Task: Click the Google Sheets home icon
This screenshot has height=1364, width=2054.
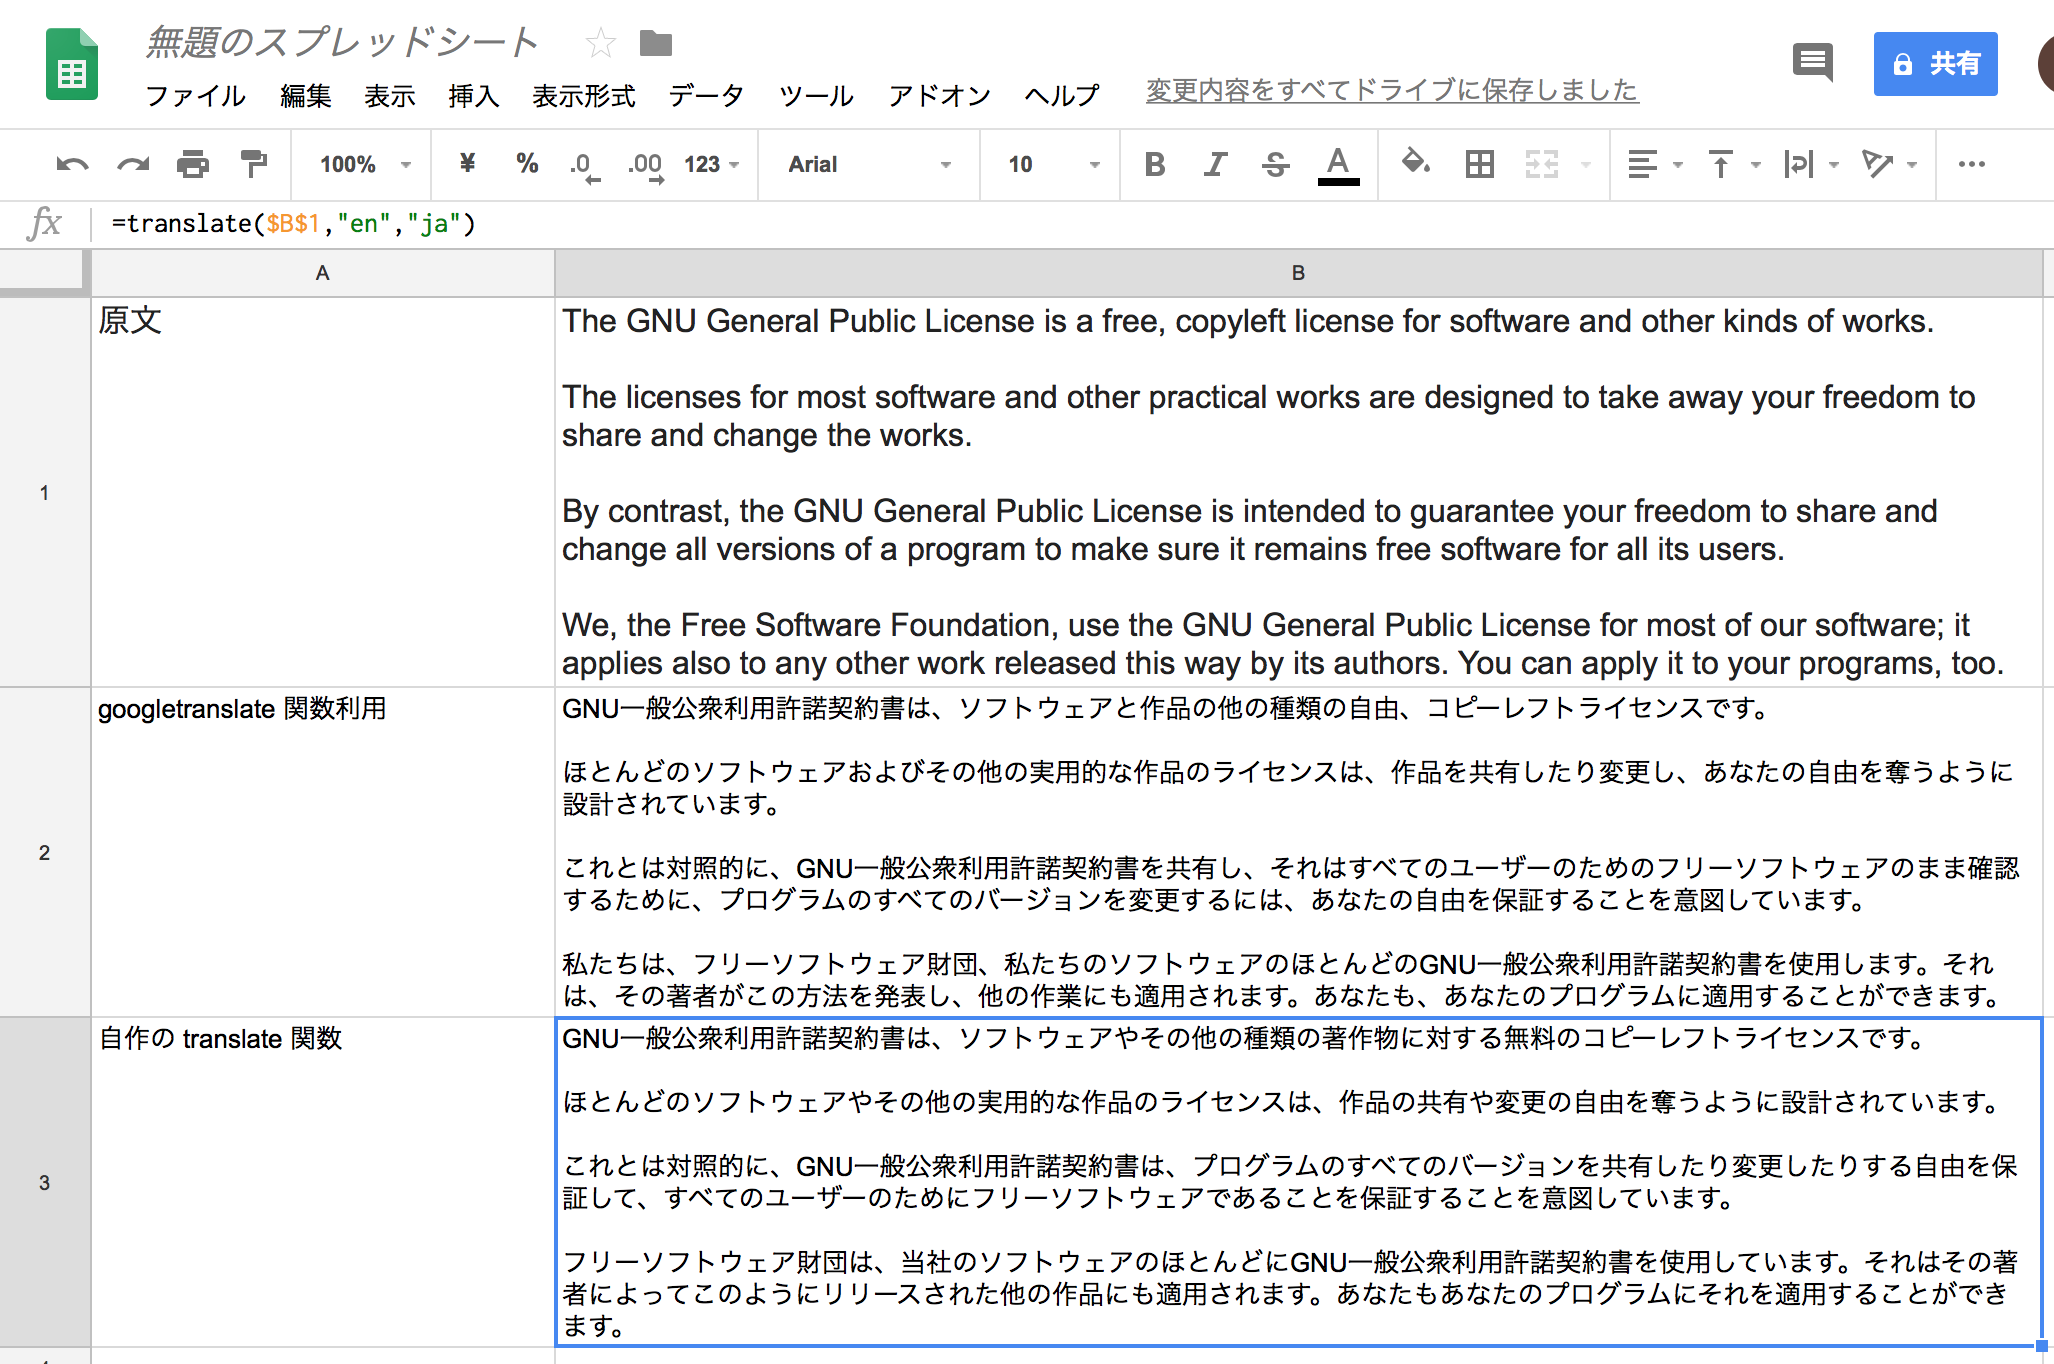Action: 72,65
